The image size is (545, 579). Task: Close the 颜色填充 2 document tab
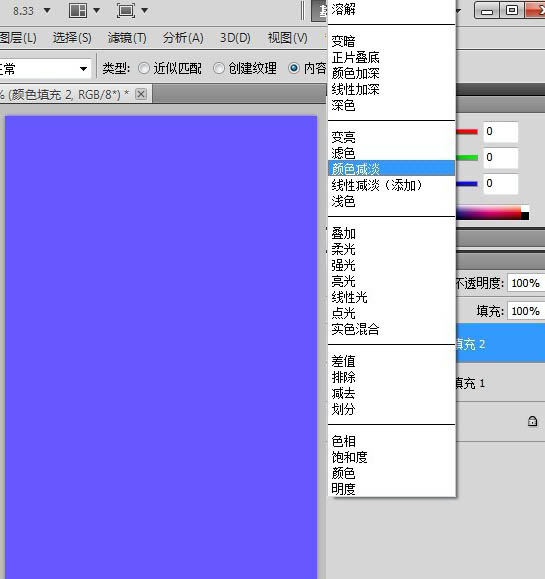141,94
